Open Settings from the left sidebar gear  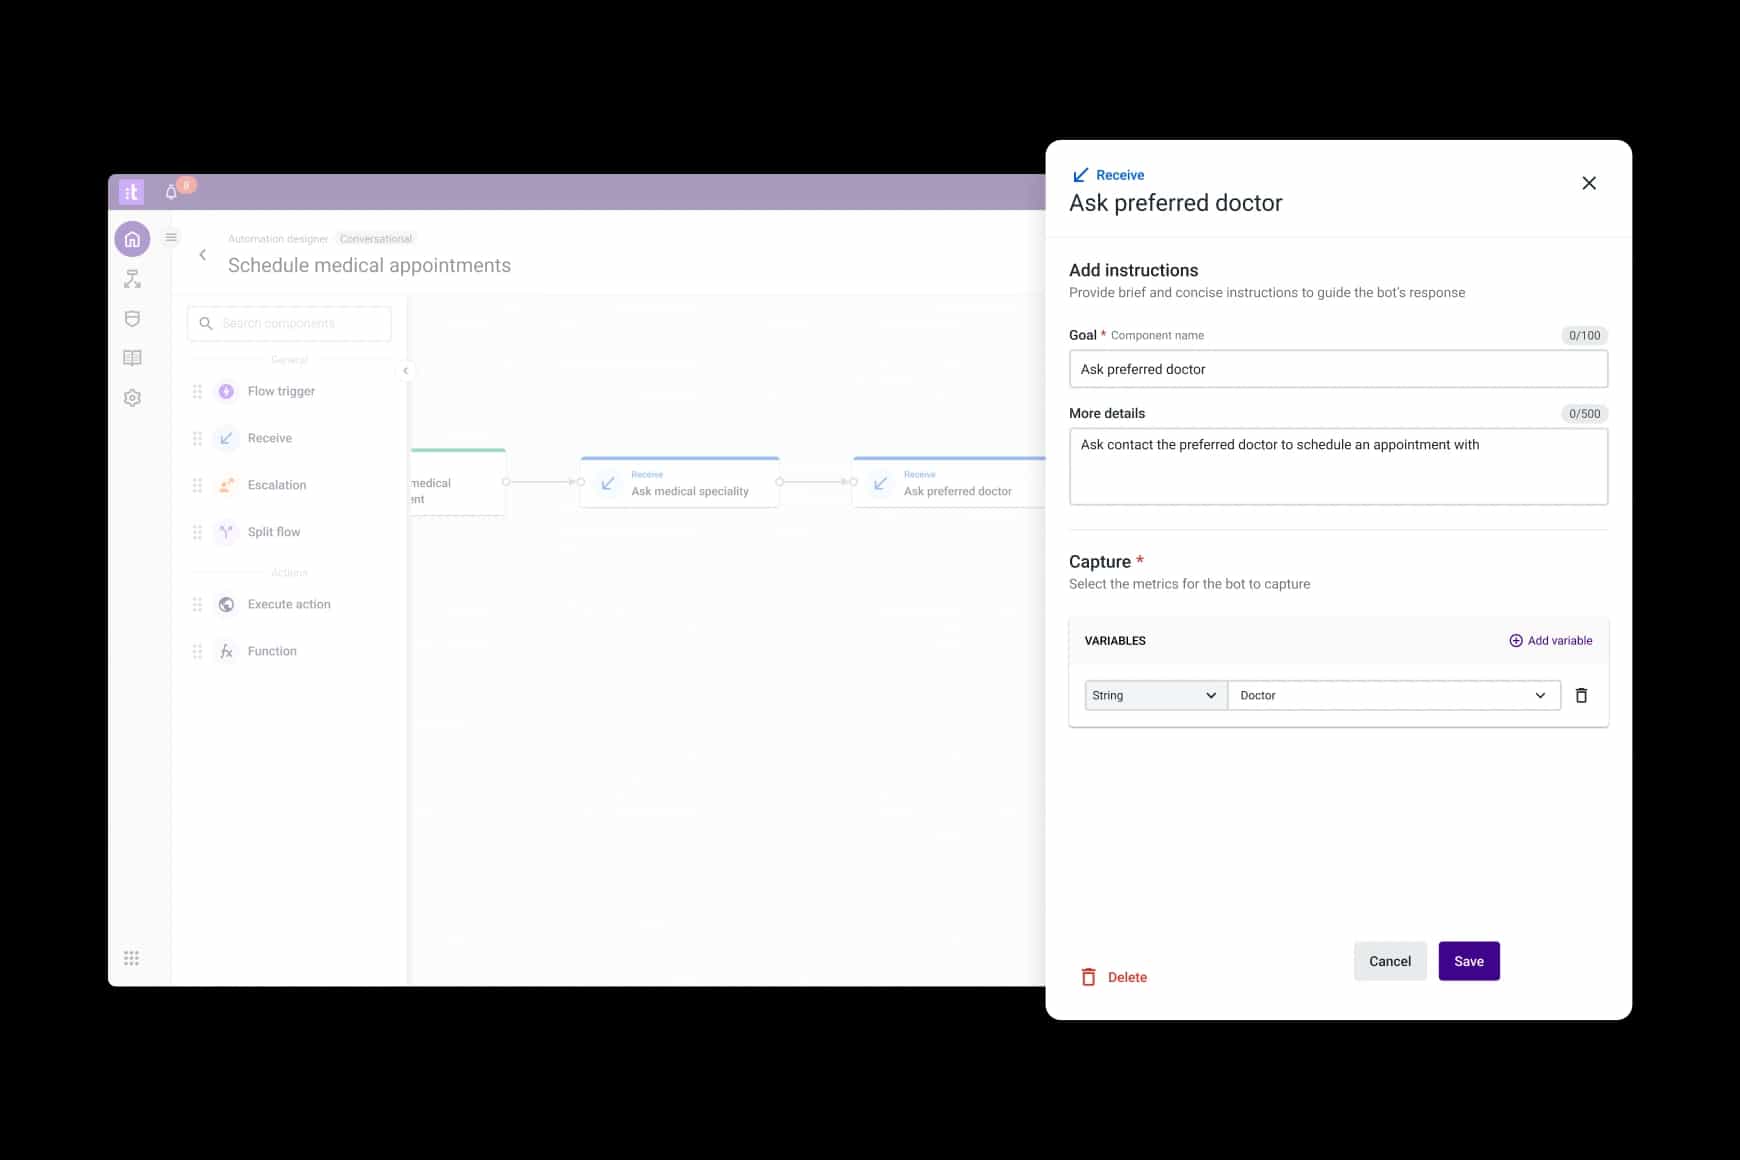click(131, 397)
